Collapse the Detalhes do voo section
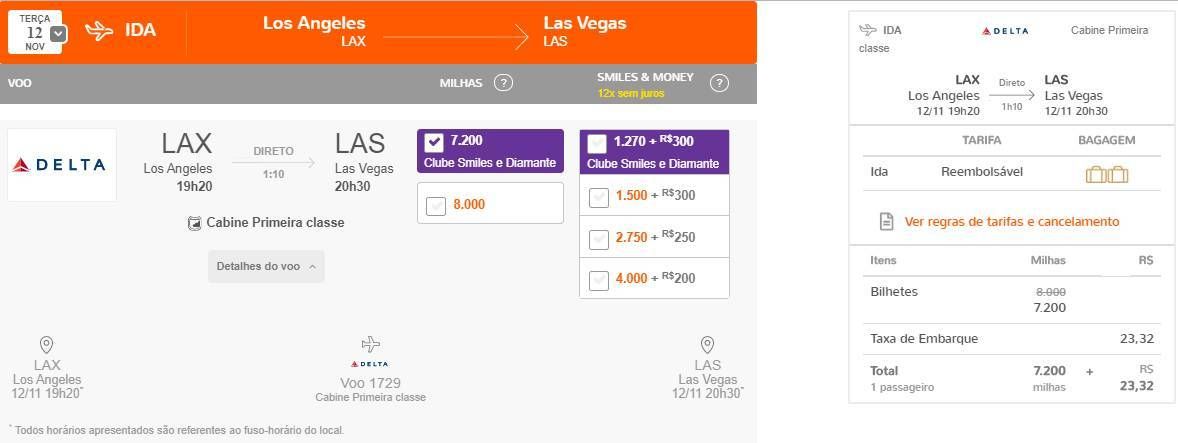This screenshot has width=1178, height=443. 266,267
